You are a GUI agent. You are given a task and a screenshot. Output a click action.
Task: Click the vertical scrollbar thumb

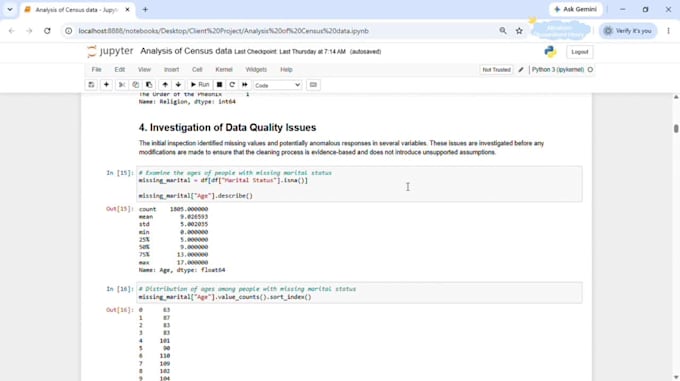tap(676, 129)
